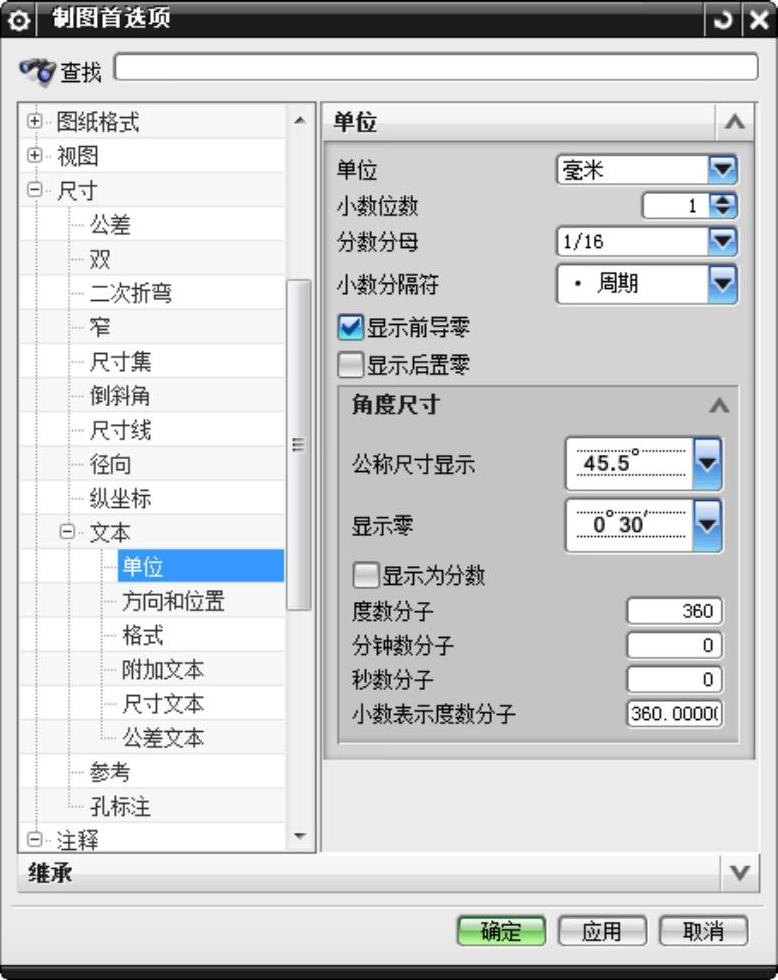
Task: Select 双 in the tree
Action: point(100,259)
